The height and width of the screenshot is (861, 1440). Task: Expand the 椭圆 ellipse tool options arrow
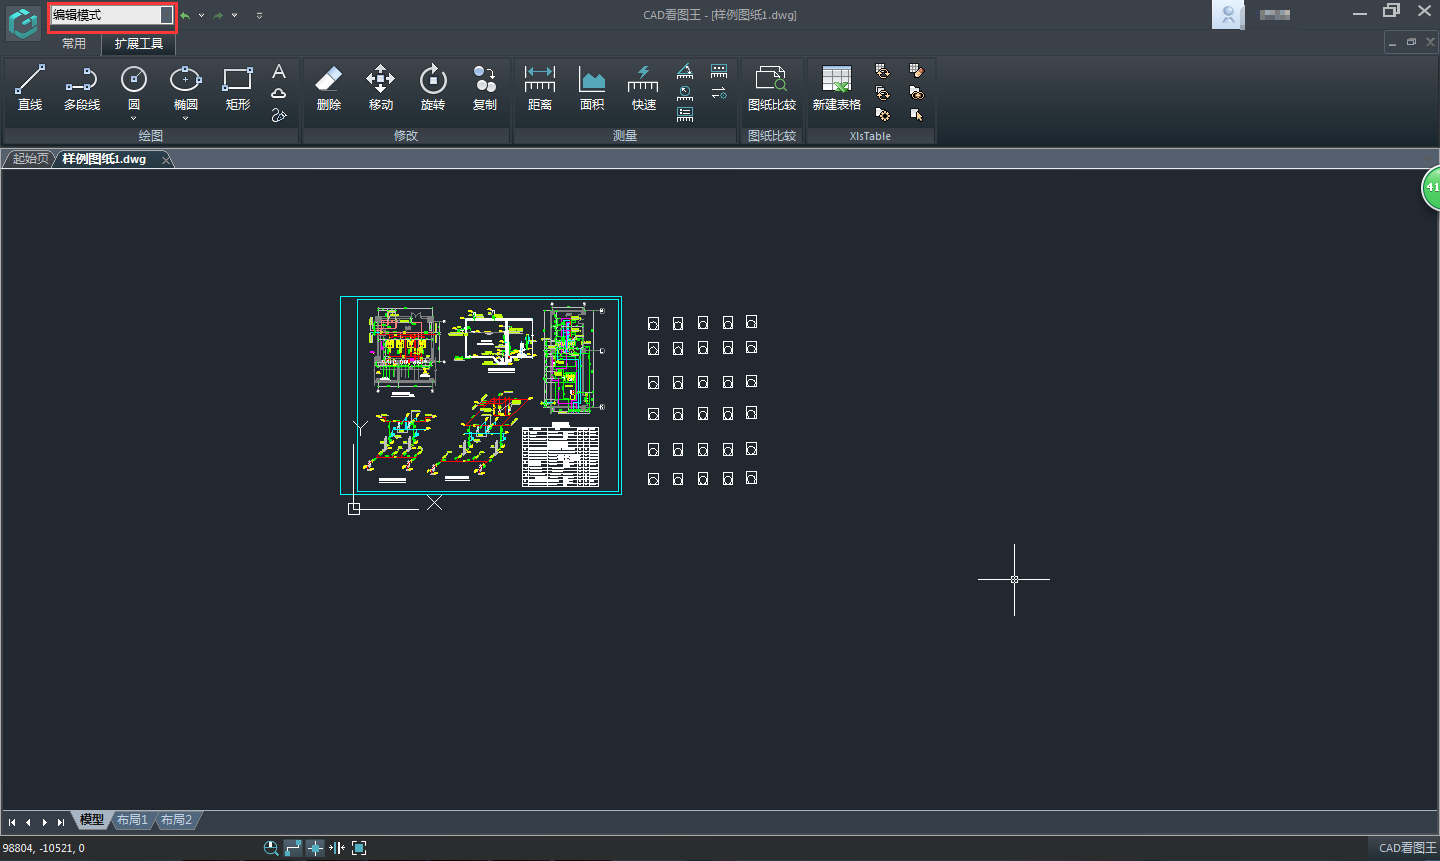point(186,119)
